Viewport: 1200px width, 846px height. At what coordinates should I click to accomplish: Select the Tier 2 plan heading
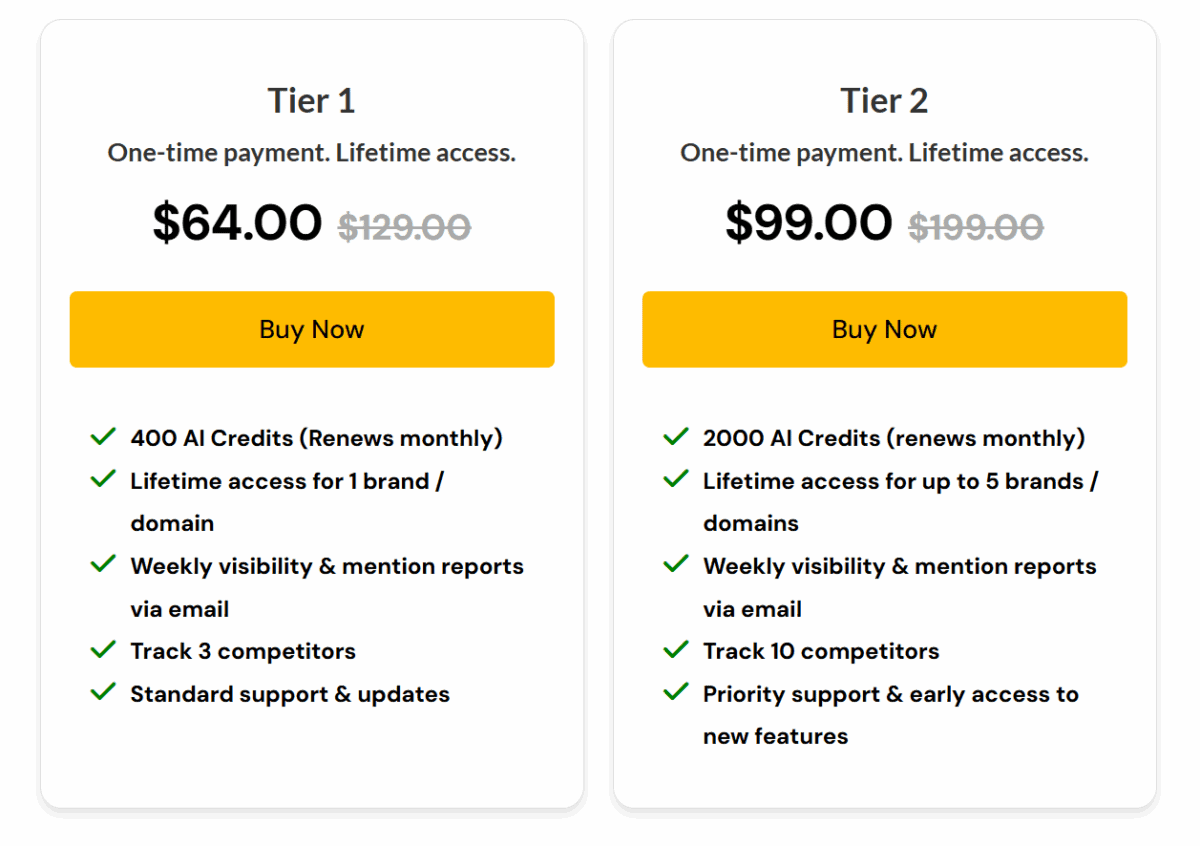pos(884,101)
